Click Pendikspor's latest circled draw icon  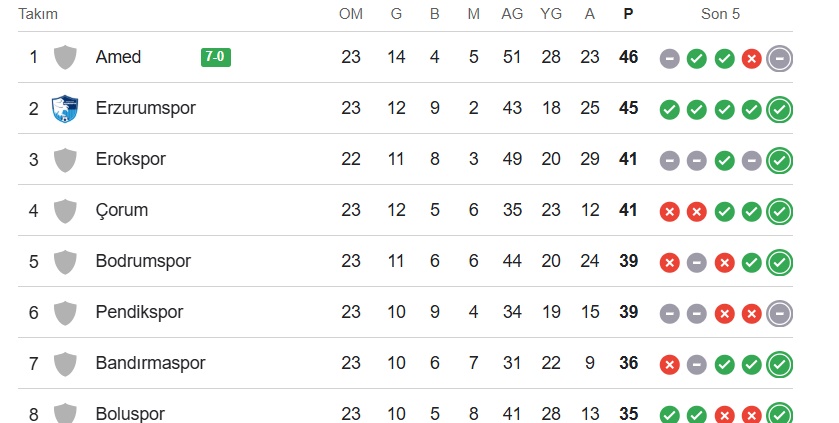tap(780, 313)
